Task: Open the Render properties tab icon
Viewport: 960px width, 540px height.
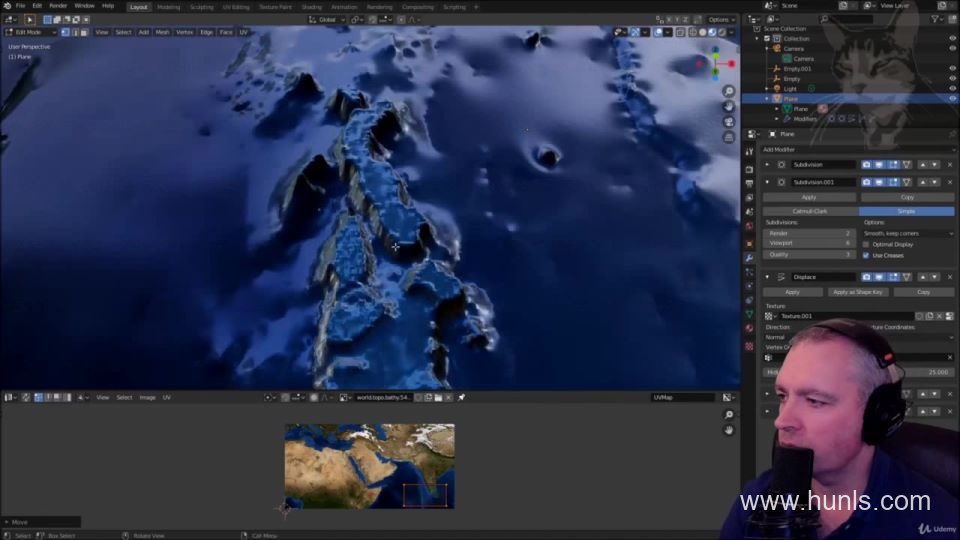Action: click(x=749, y=170)
